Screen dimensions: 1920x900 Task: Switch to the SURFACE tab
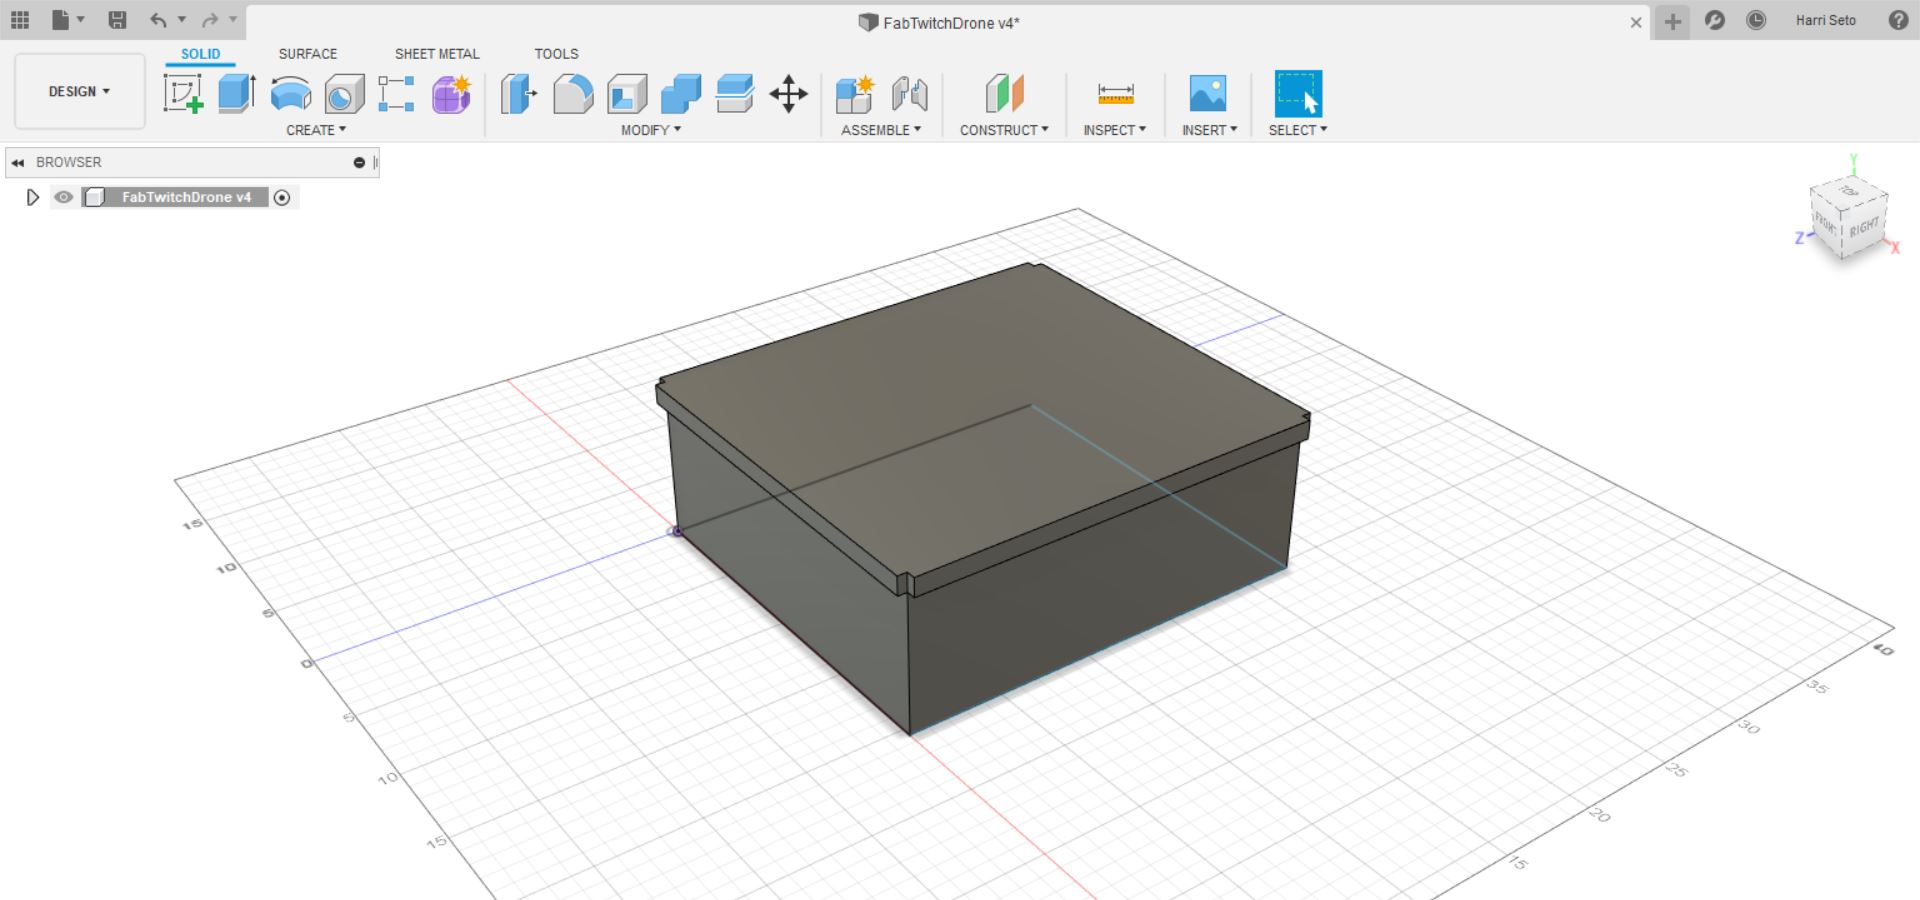pos(308,54)
